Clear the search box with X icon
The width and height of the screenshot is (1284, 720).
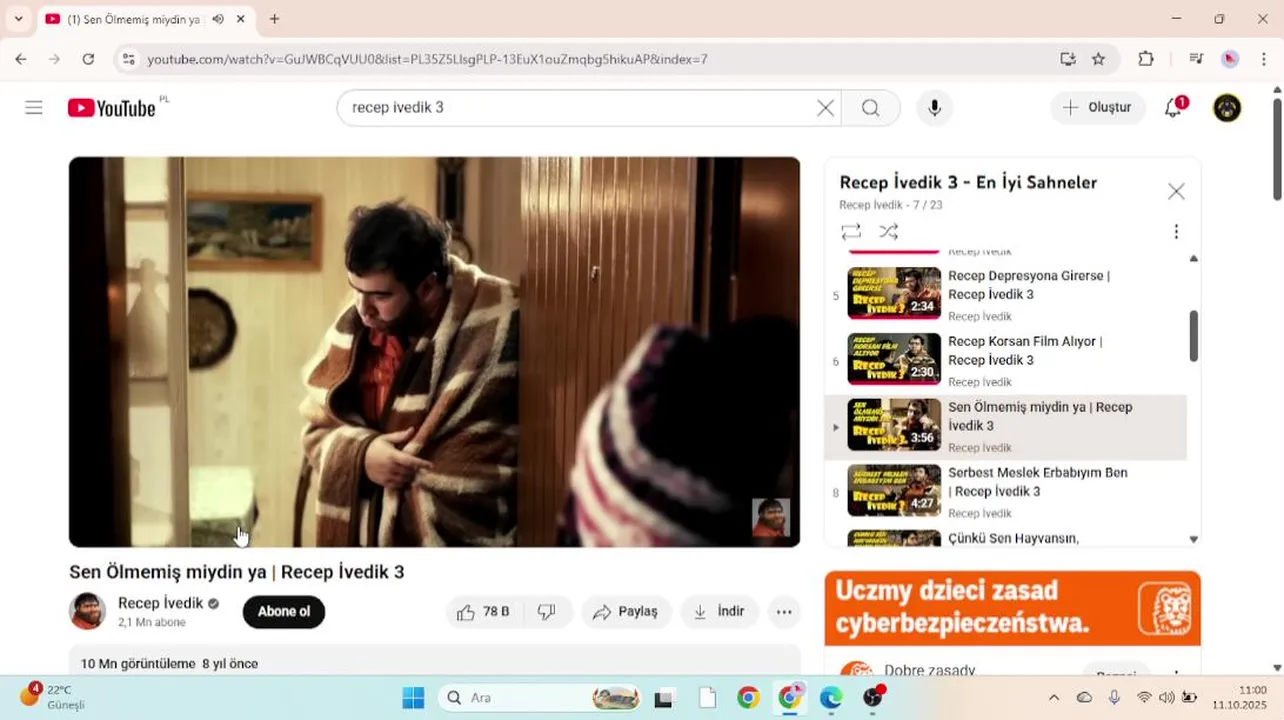tap(825, 108)
